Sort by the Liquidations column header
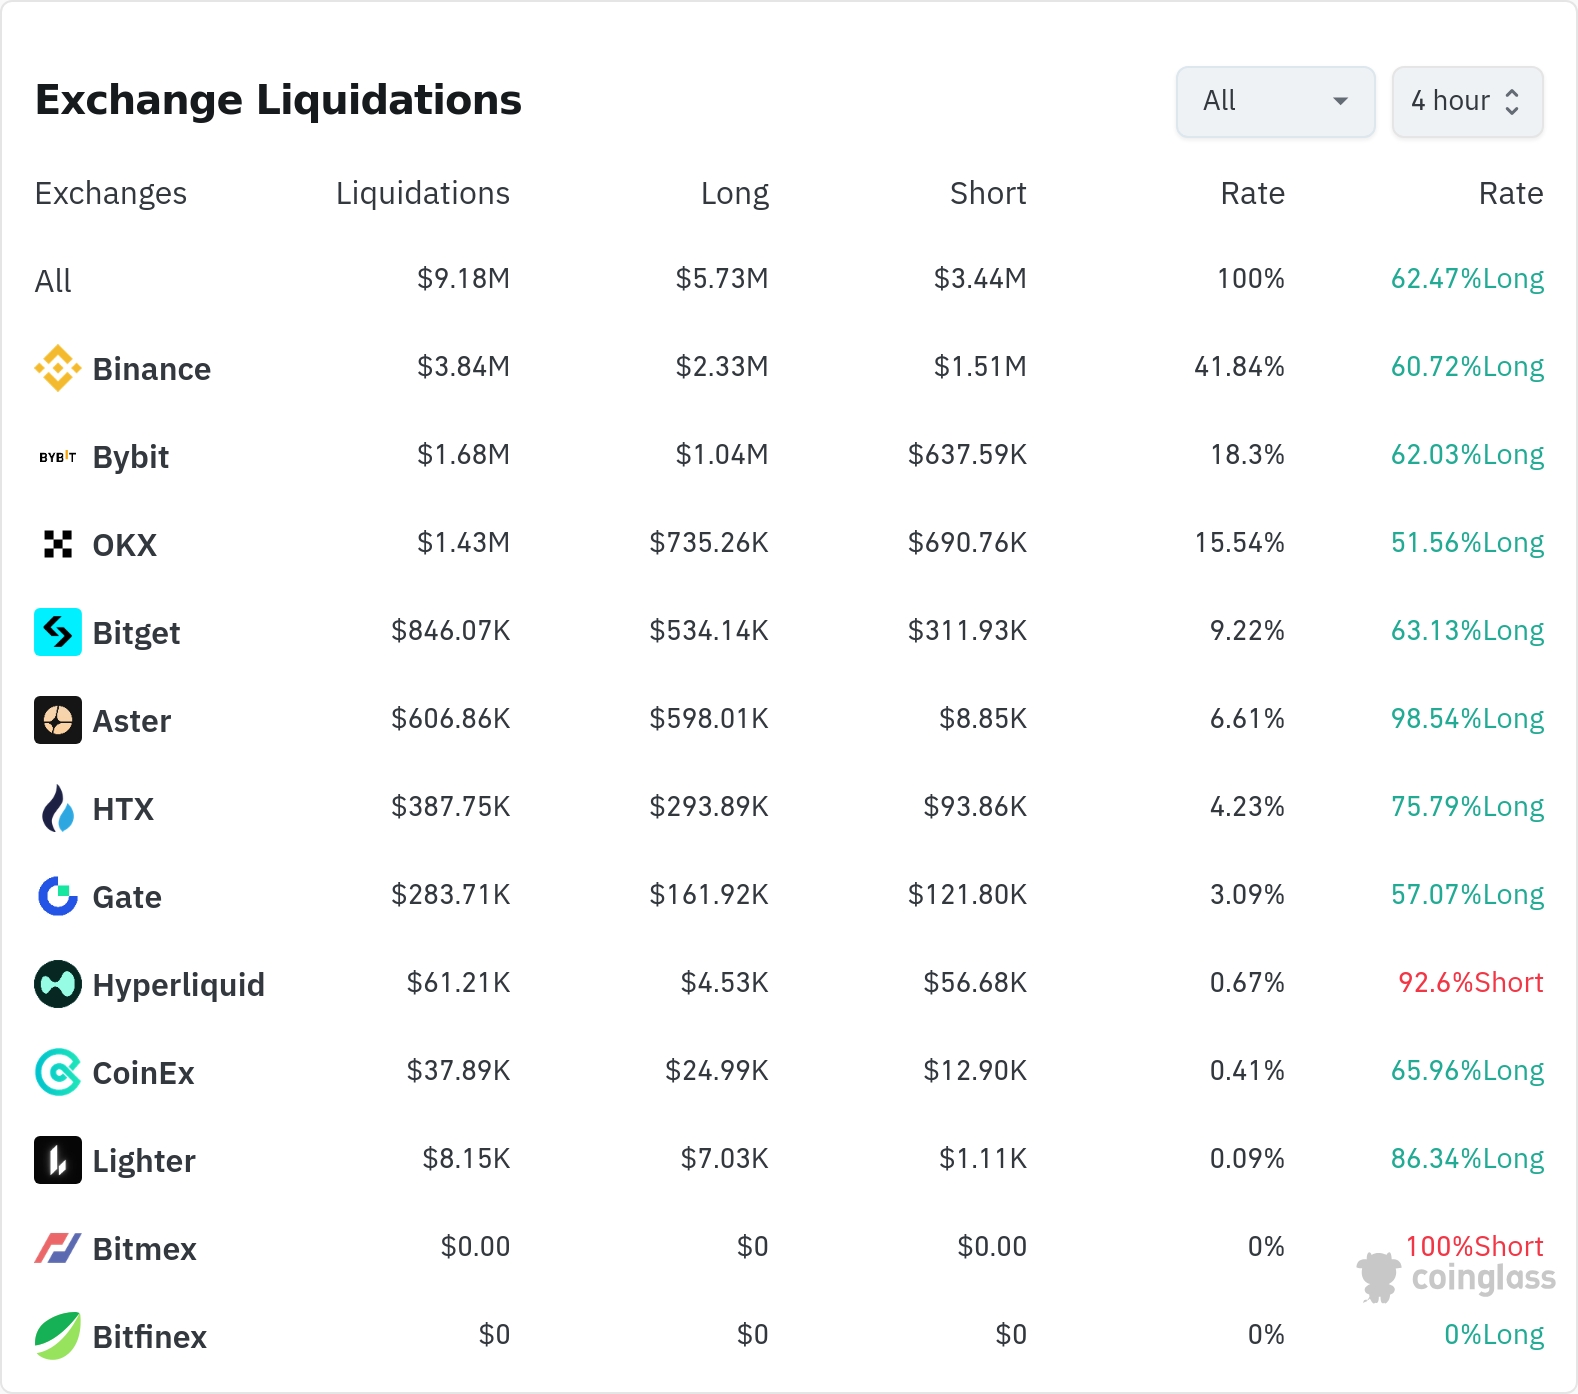The image size is (1578, 1394). click(x=422, y=193)
